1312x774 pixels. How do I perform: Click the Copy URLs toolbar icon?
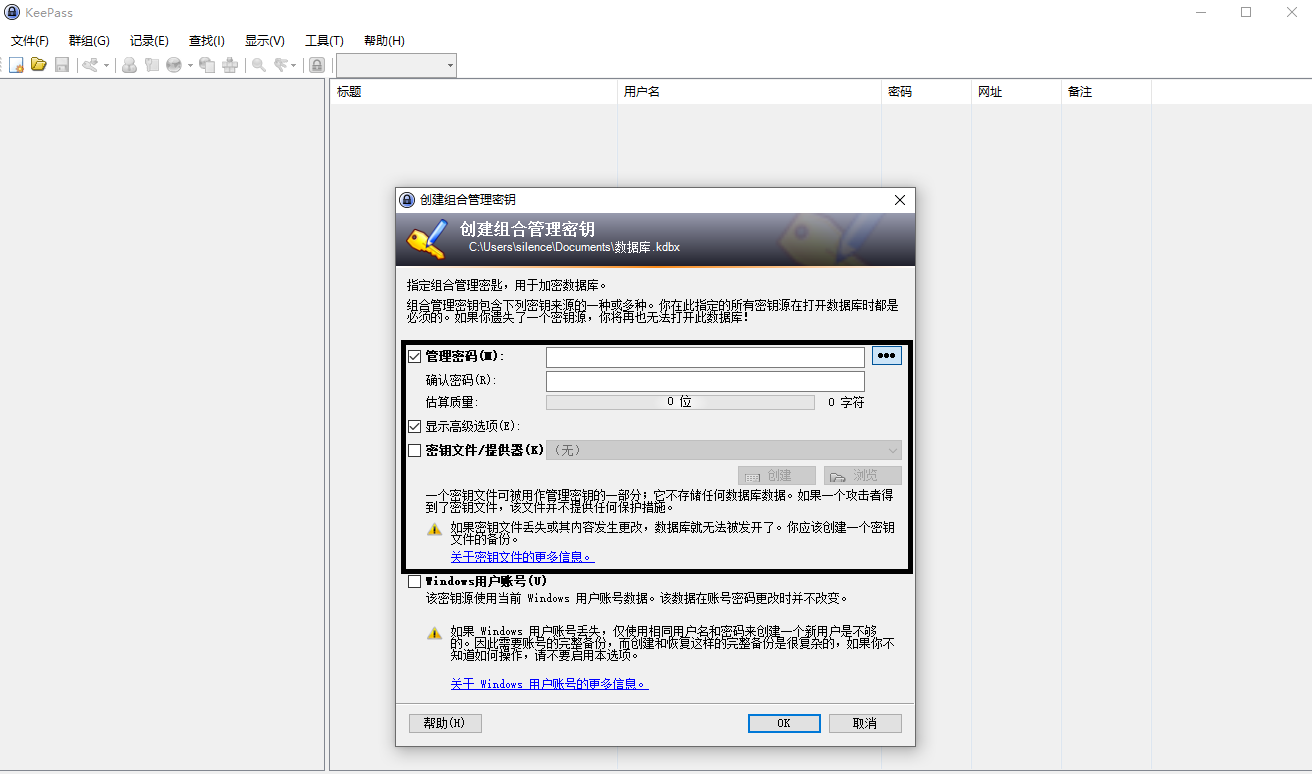pos(207,65)
